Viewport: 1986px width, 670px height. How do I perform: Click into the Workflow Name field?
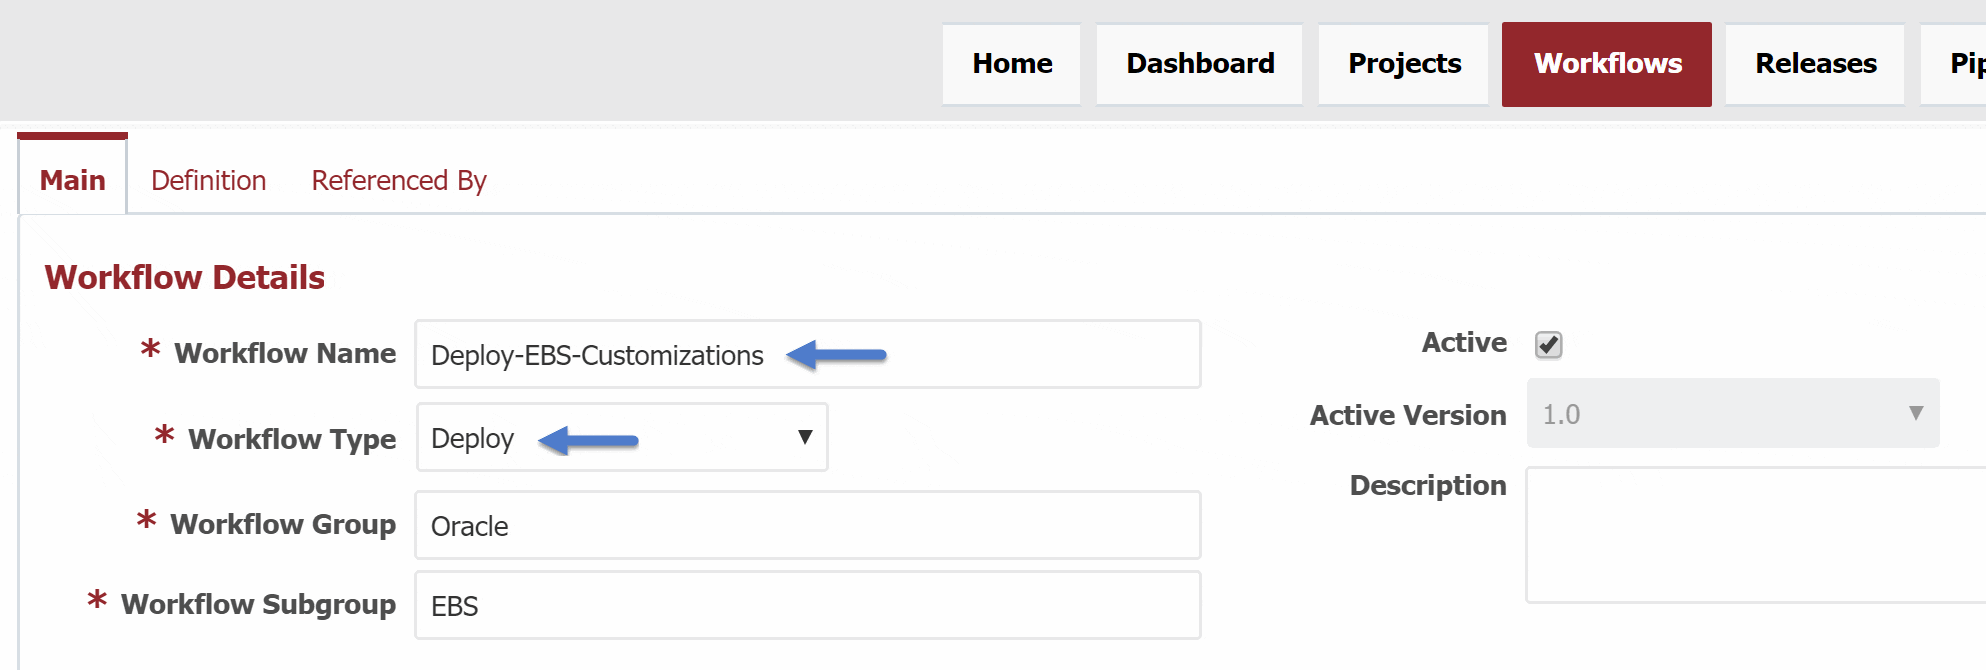808,354
